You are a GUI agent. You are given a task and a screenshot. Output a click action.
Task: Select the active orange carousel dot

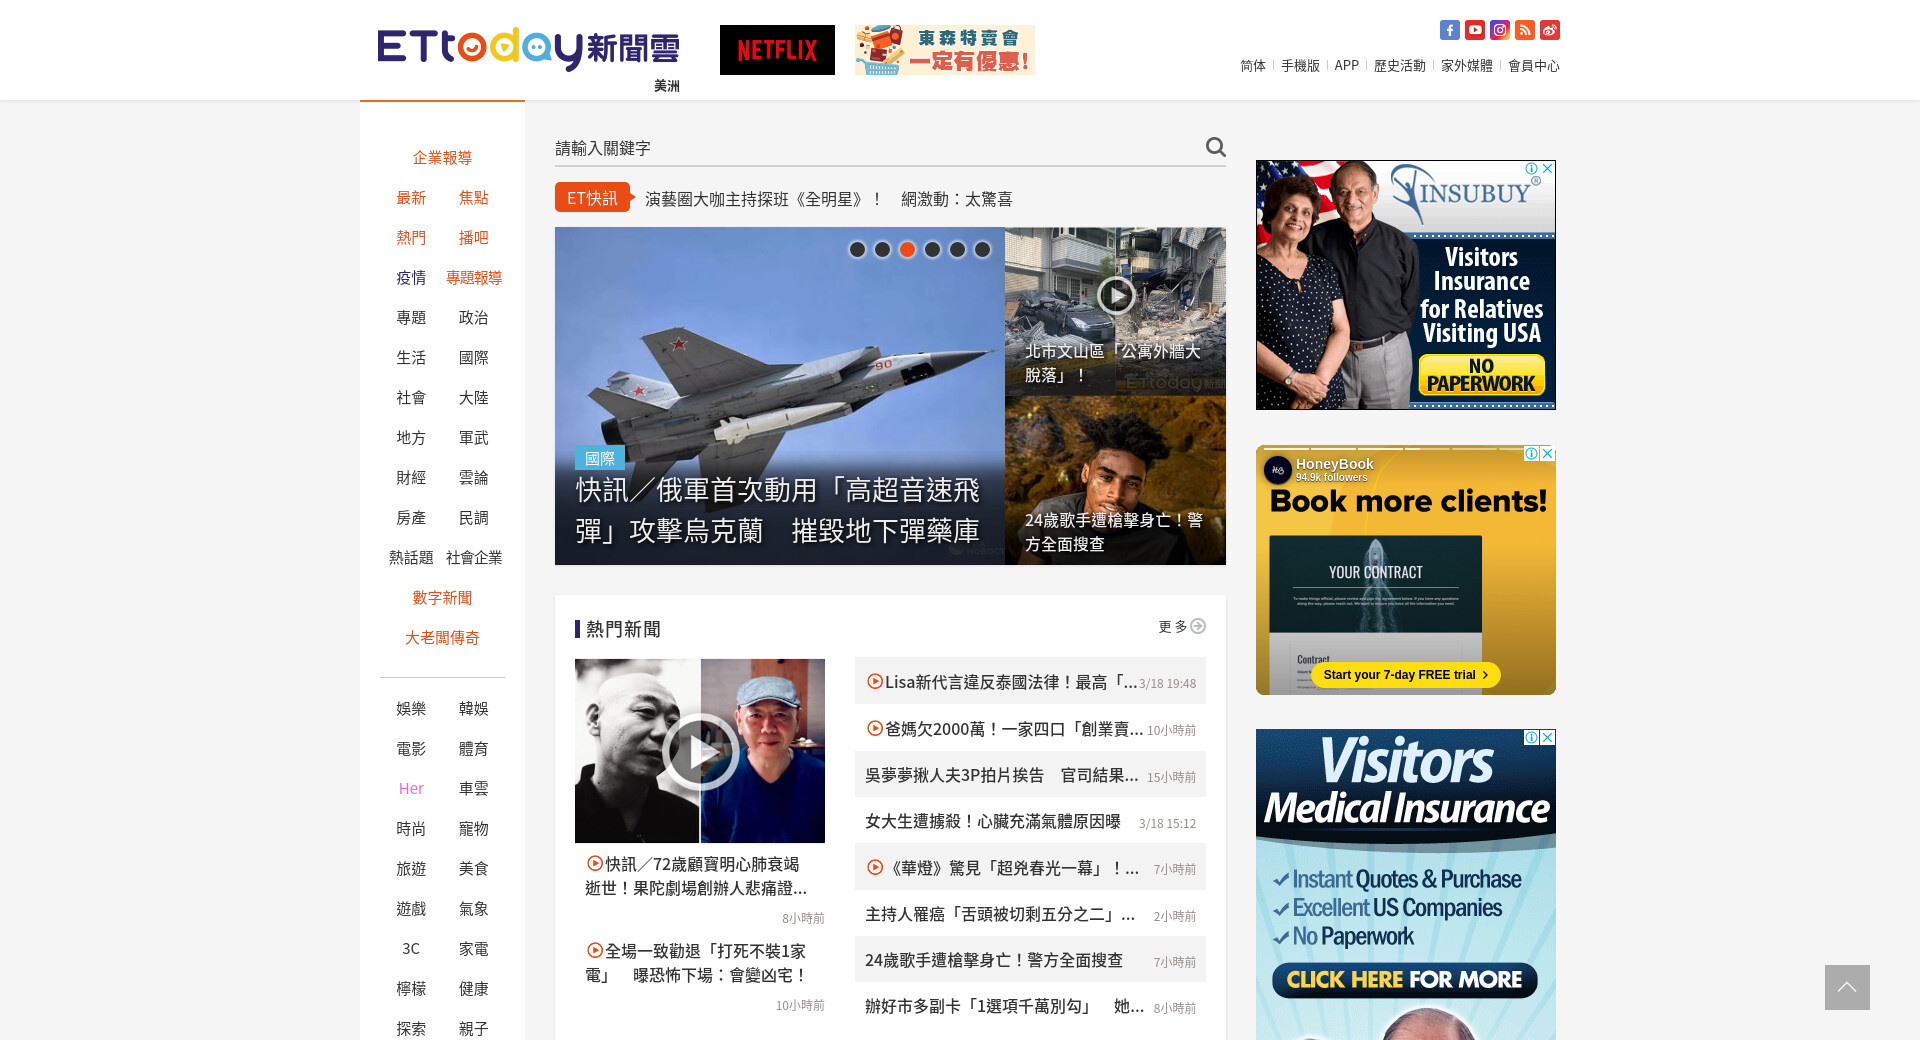coord(907,249)
